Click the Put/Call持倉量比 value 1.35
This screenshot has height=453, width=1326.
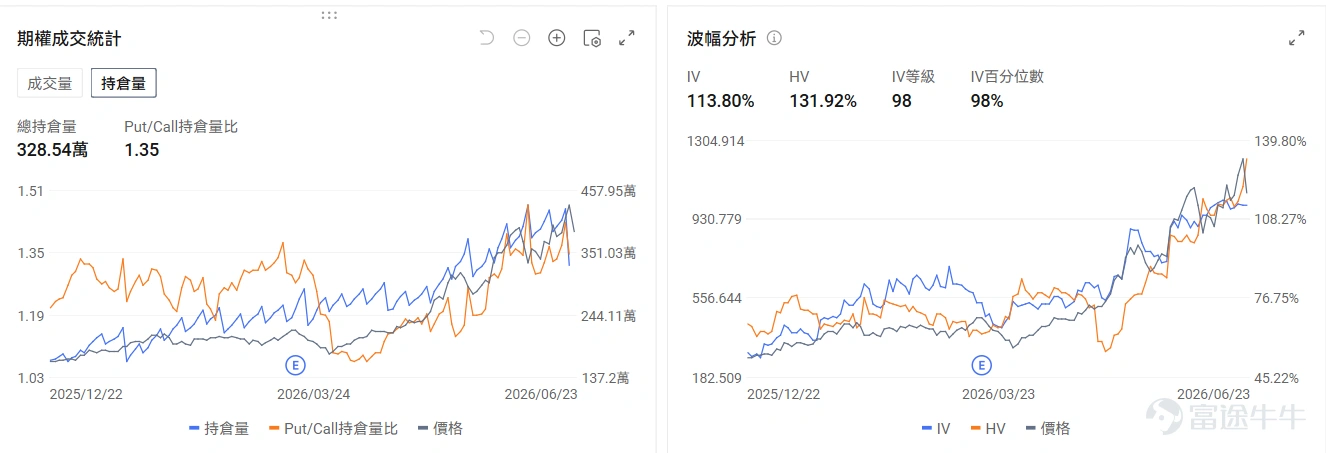142,150
